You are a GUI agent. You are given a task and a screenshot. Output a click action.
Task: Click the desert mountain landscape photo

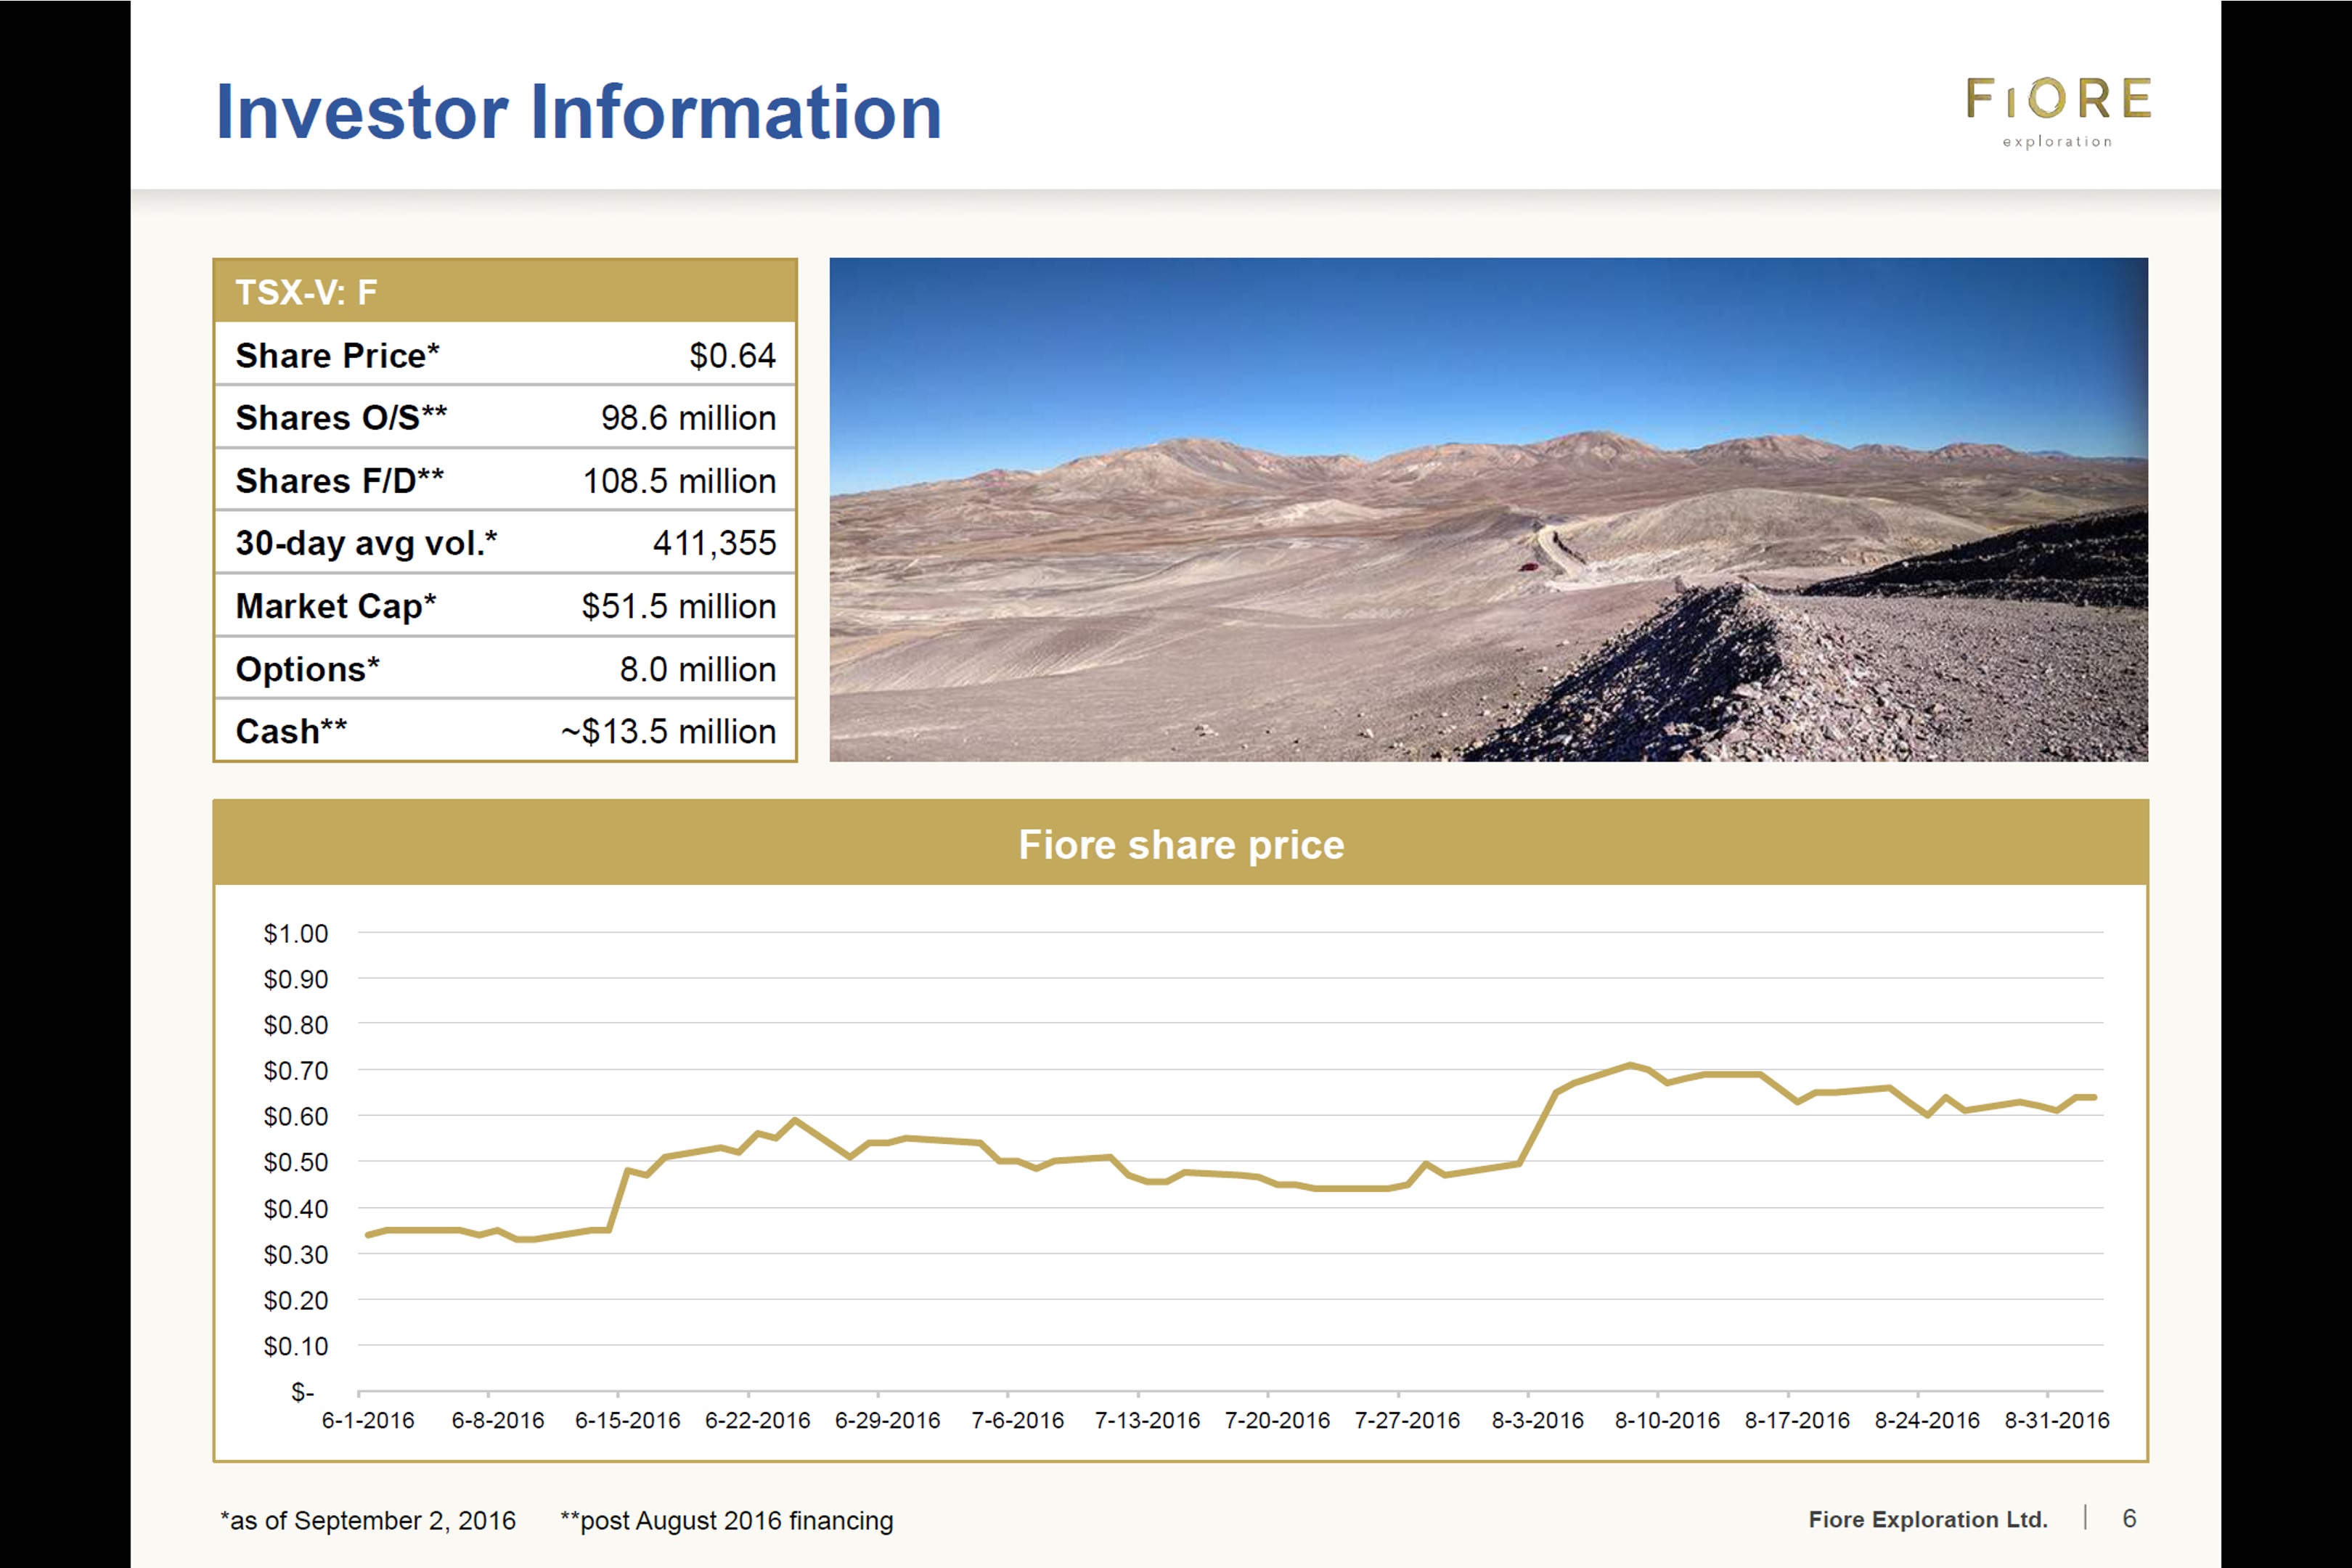[x=1488, y=510]
